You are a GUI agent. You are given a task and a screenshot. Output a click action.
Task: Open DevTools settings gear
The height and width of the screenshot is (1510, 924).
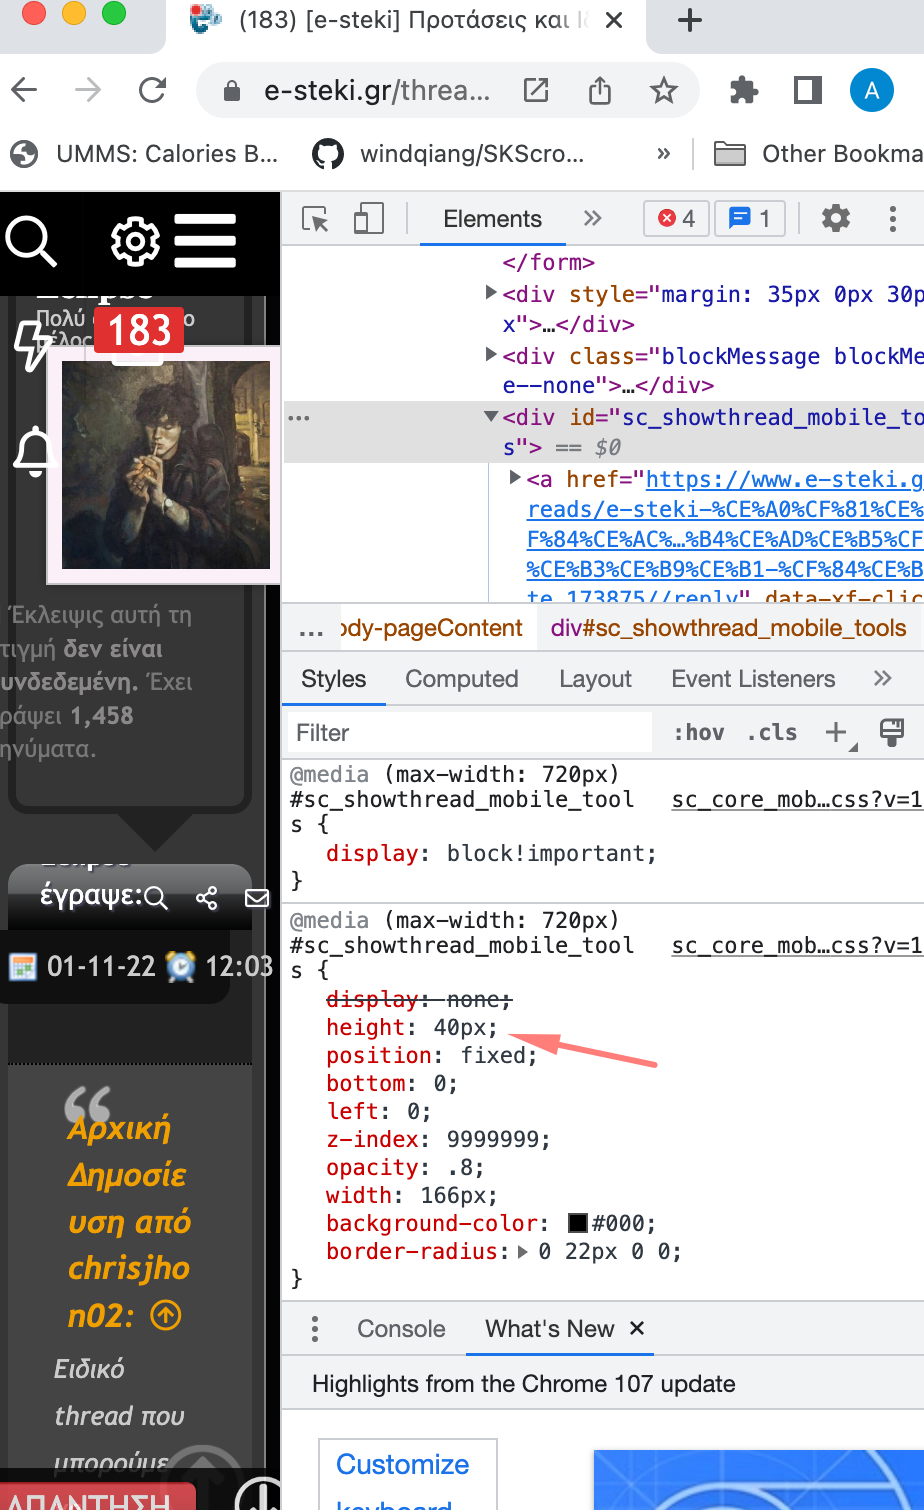click(x=836, y=218)
